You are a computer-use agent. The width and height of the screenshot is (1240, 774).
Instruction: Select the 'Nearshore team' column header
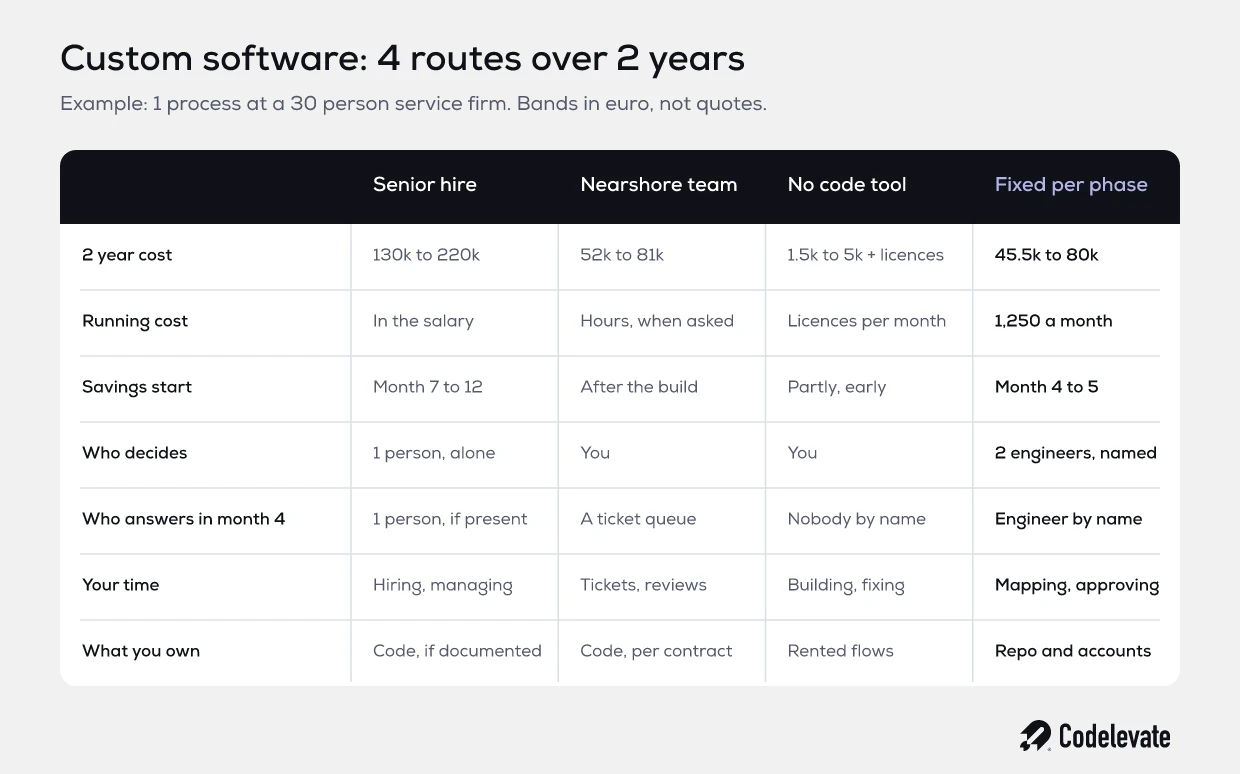coord(659,185)
